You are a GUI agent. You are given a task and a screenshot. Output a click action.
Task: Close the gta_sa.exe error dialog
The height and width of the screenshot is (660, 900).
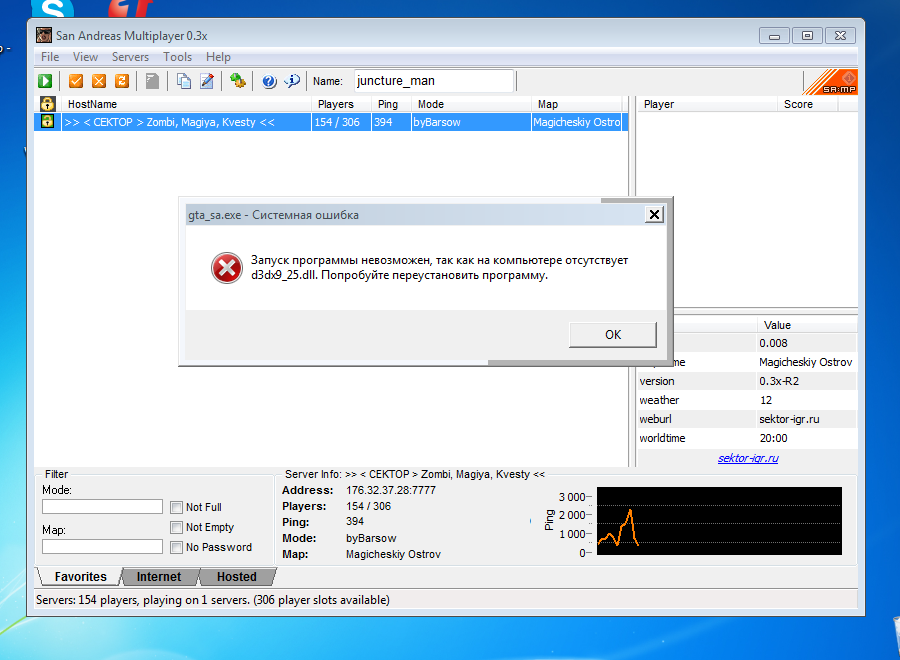pyautogui.click(x=654, y=215)
